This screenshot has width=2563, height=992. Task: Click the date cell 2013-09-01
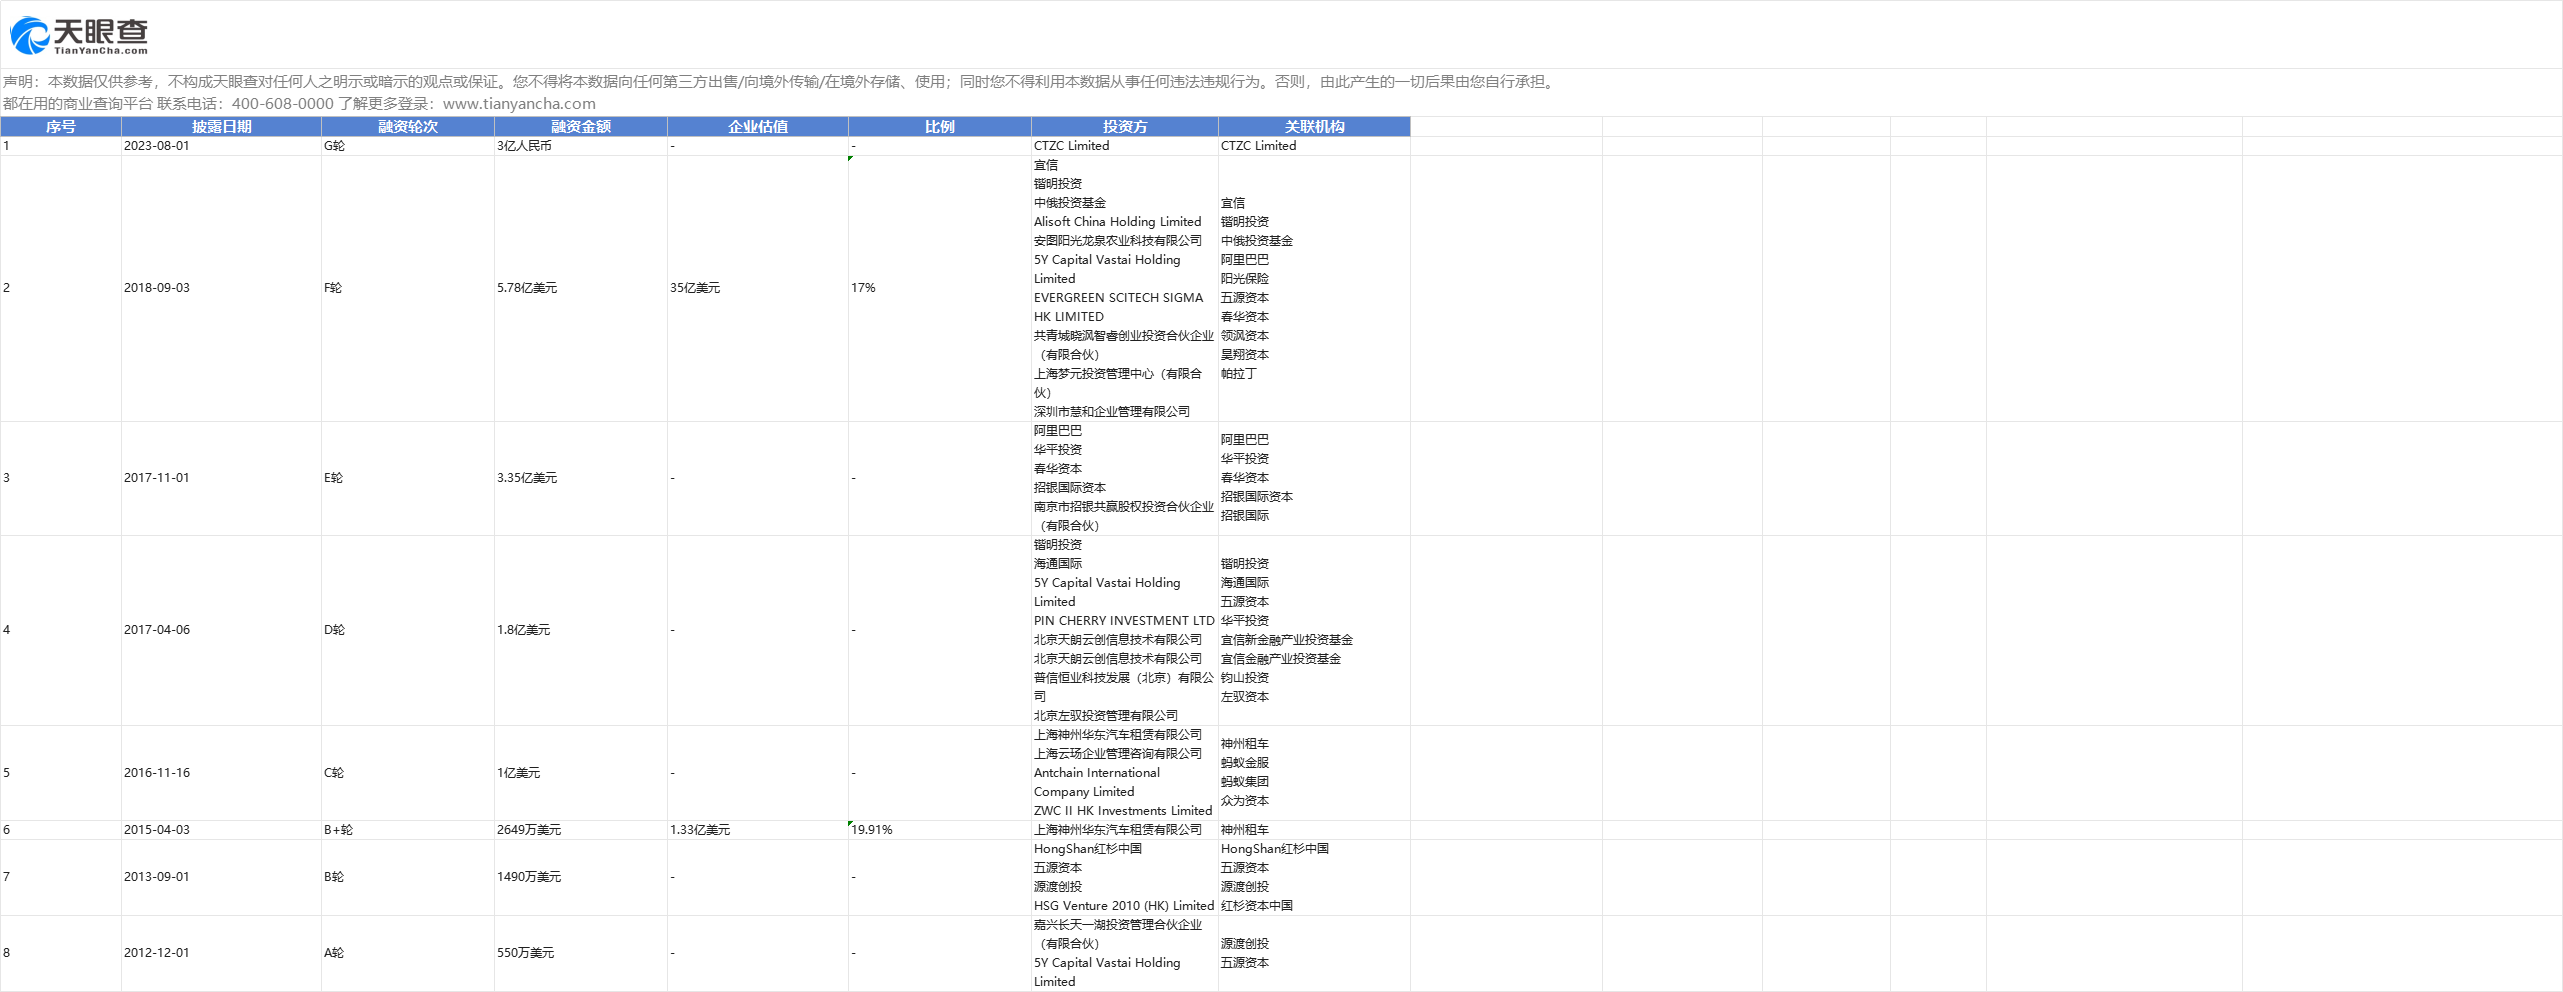[x=222, y=877]
